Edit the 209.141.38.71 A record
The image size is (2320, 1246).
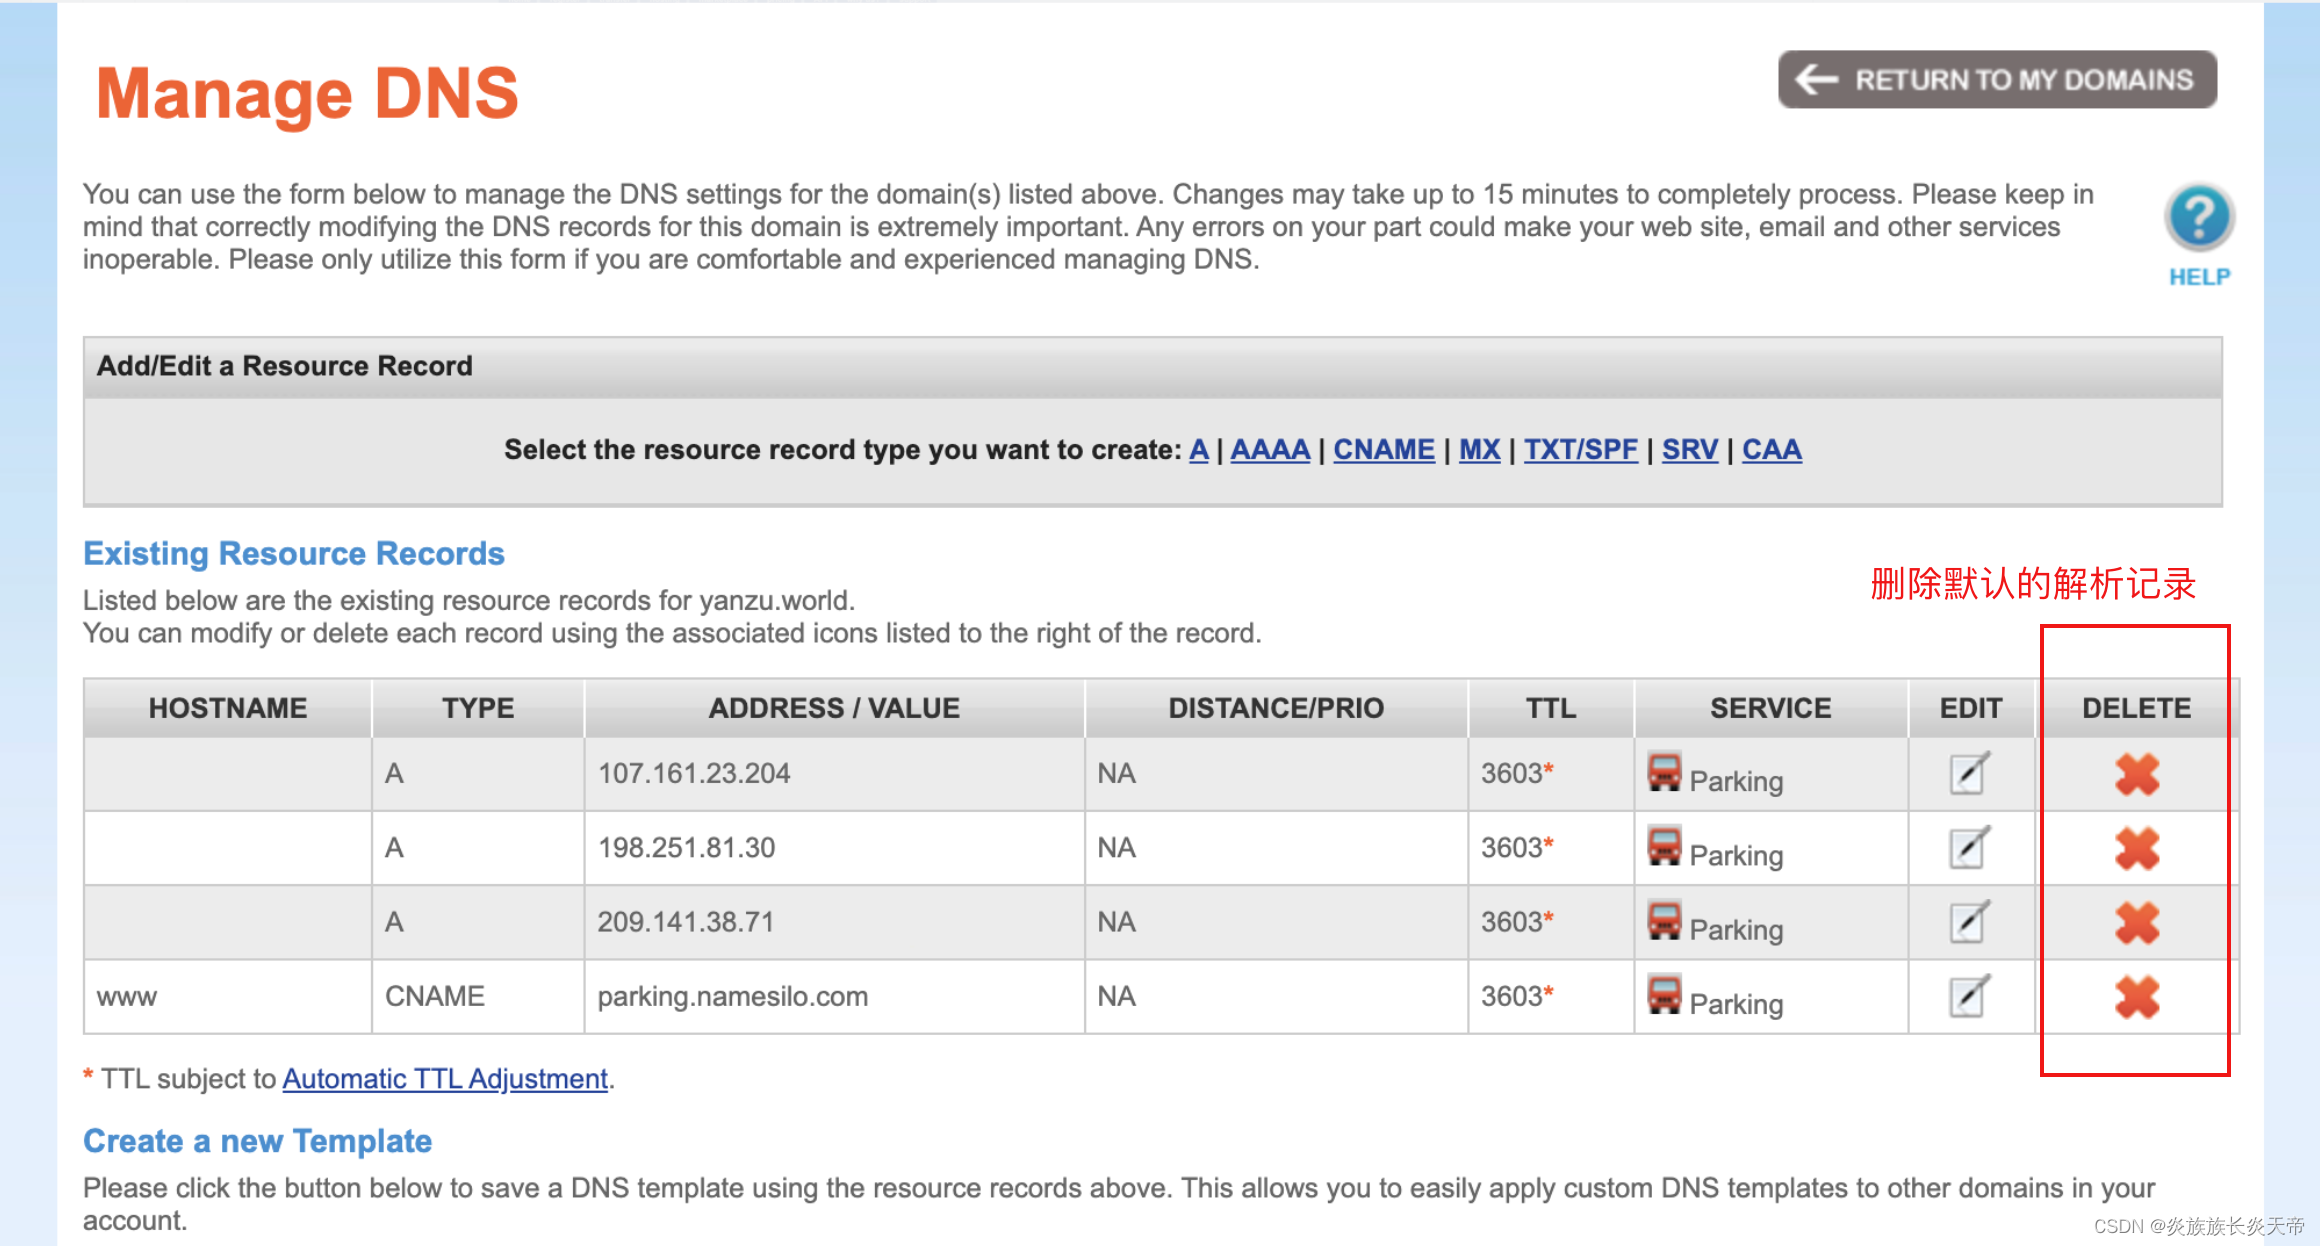click(x=1969, y=922)
